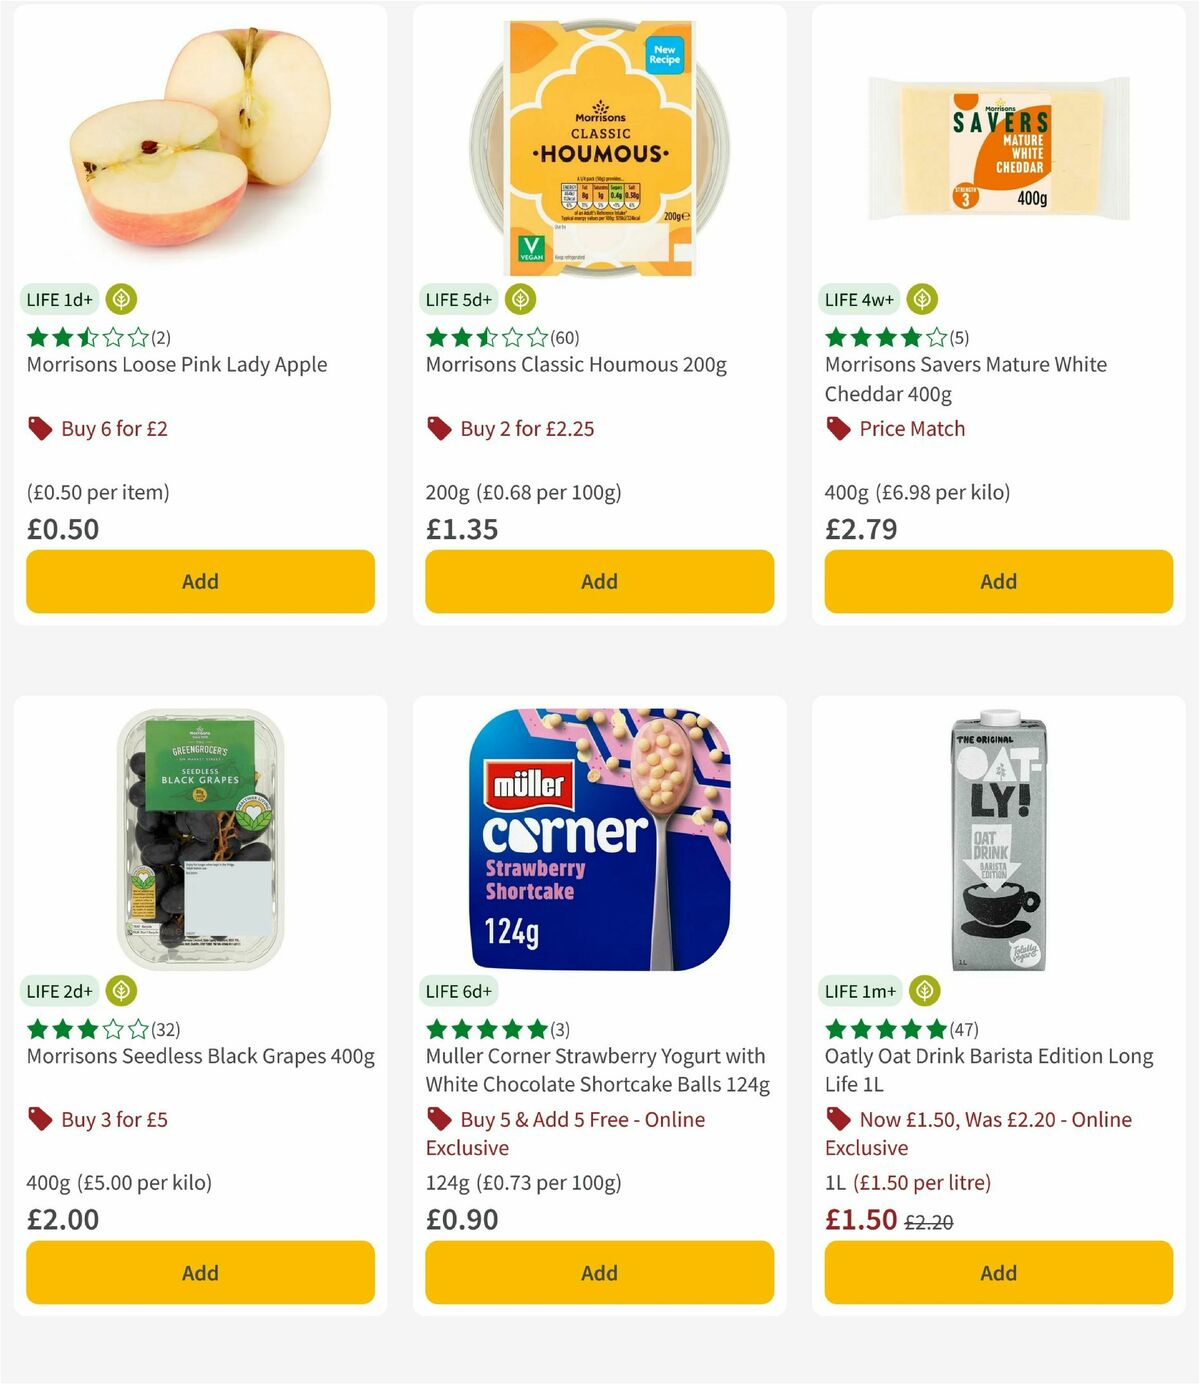This screenshot has height=1384, width=1200.
Task: Open the Morrisons Seedless Black Grapes page
Action: [x=199, y=1056]
